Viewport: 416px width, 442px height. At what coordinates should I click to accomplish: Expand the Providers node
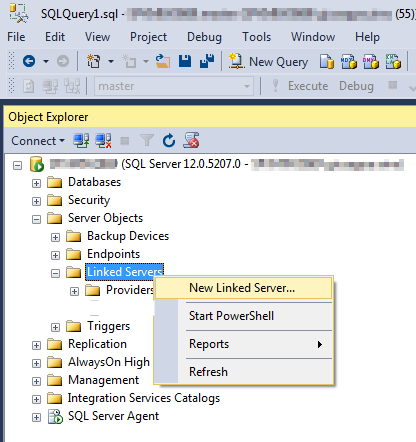(74, 291)
